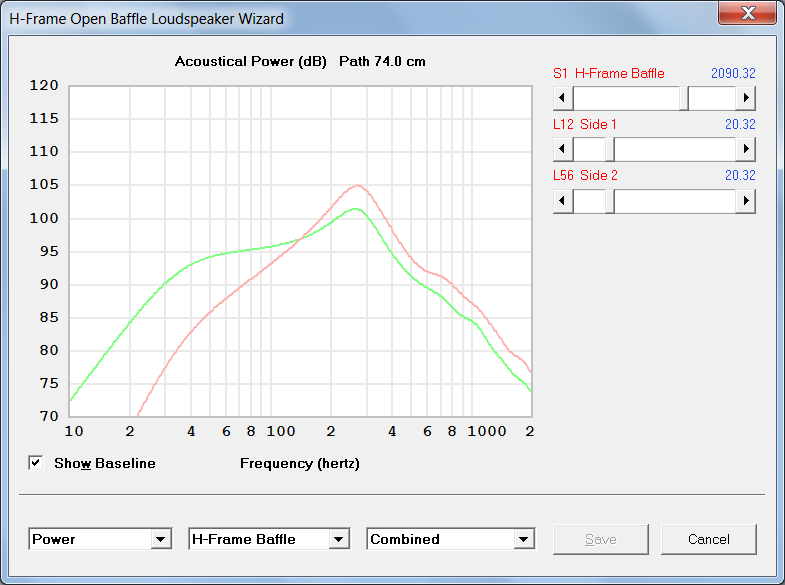Click right arrow of L12 Side 1 slider

coord(745,149)
